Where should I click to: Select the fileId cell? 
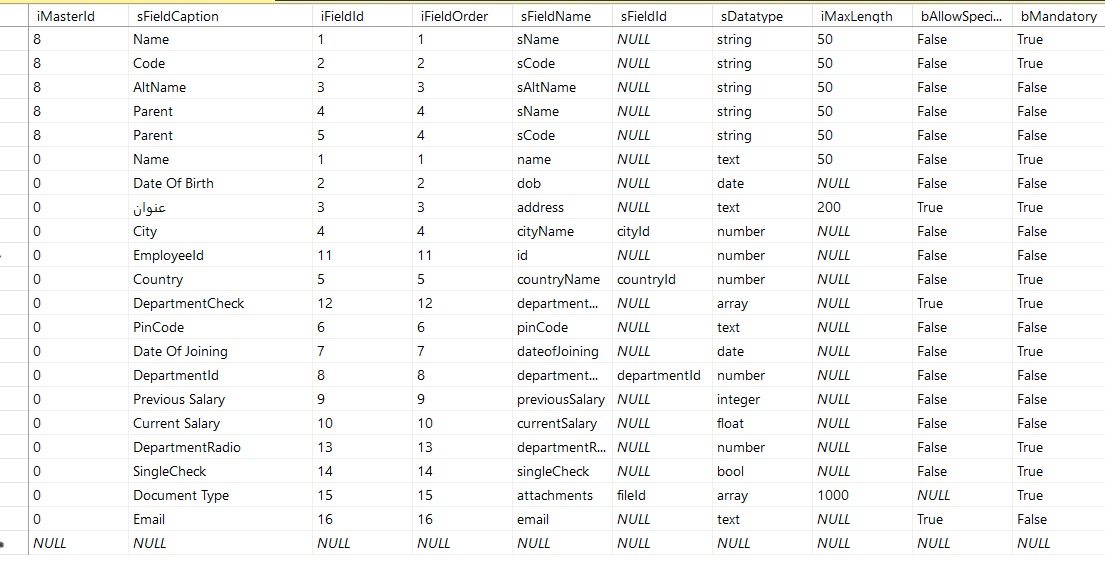[x=631, y=495]
